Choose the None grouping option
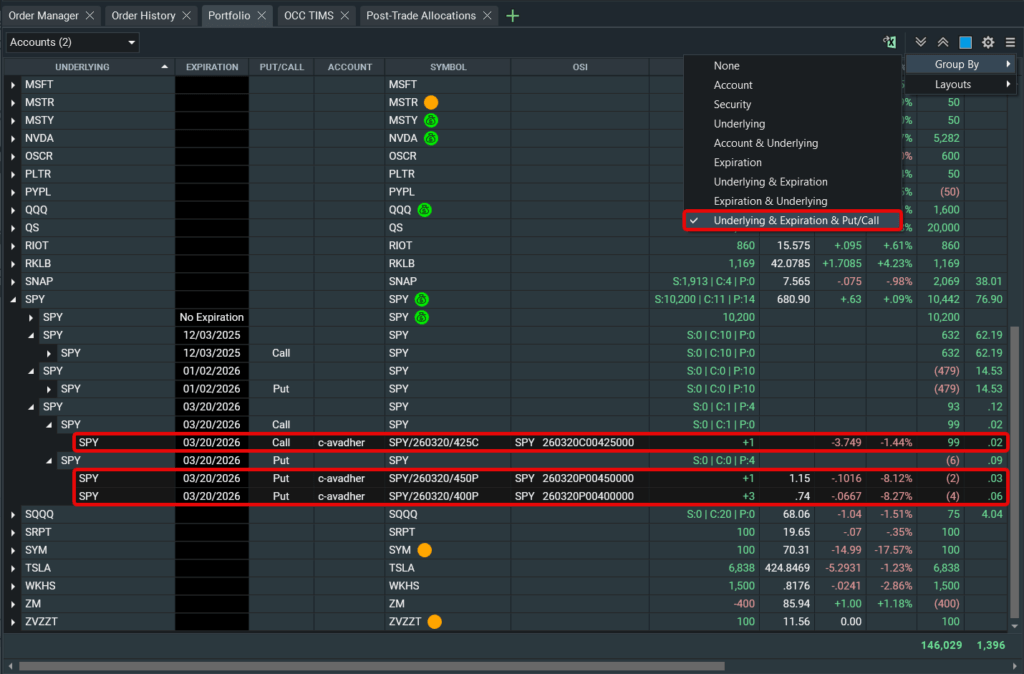 pyautogui.click(x=727, y=66)
